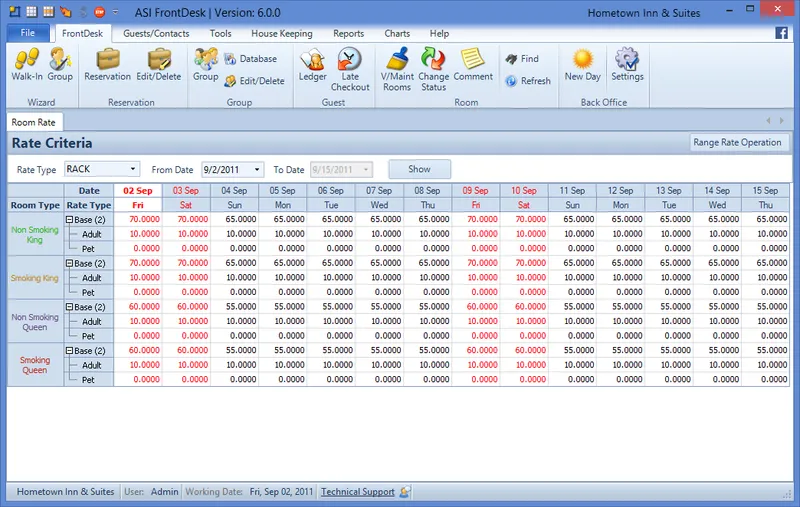Click the Non Smoking Queen room type
Screen dimensions: 800x507
coord(35,322)
